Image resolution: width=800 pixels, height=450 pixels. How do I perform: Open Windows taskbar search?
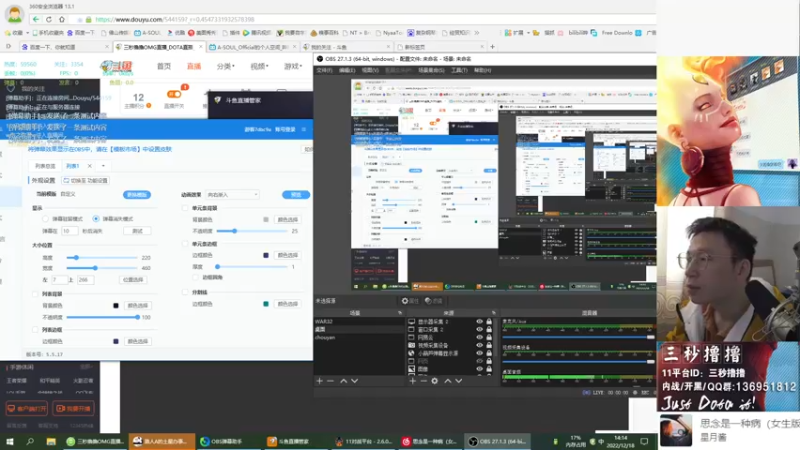[x=30, y=441]
